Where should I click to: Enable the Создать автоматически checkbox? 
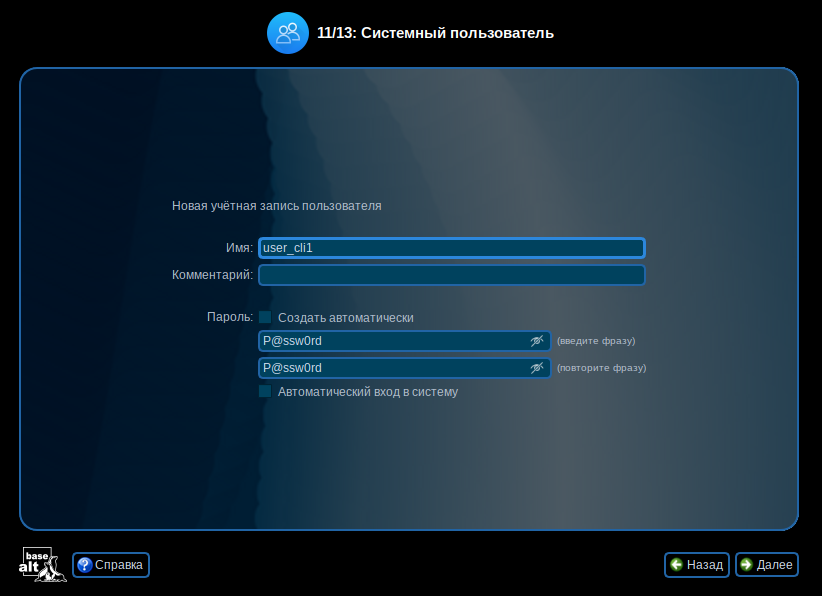coord(265,317)
